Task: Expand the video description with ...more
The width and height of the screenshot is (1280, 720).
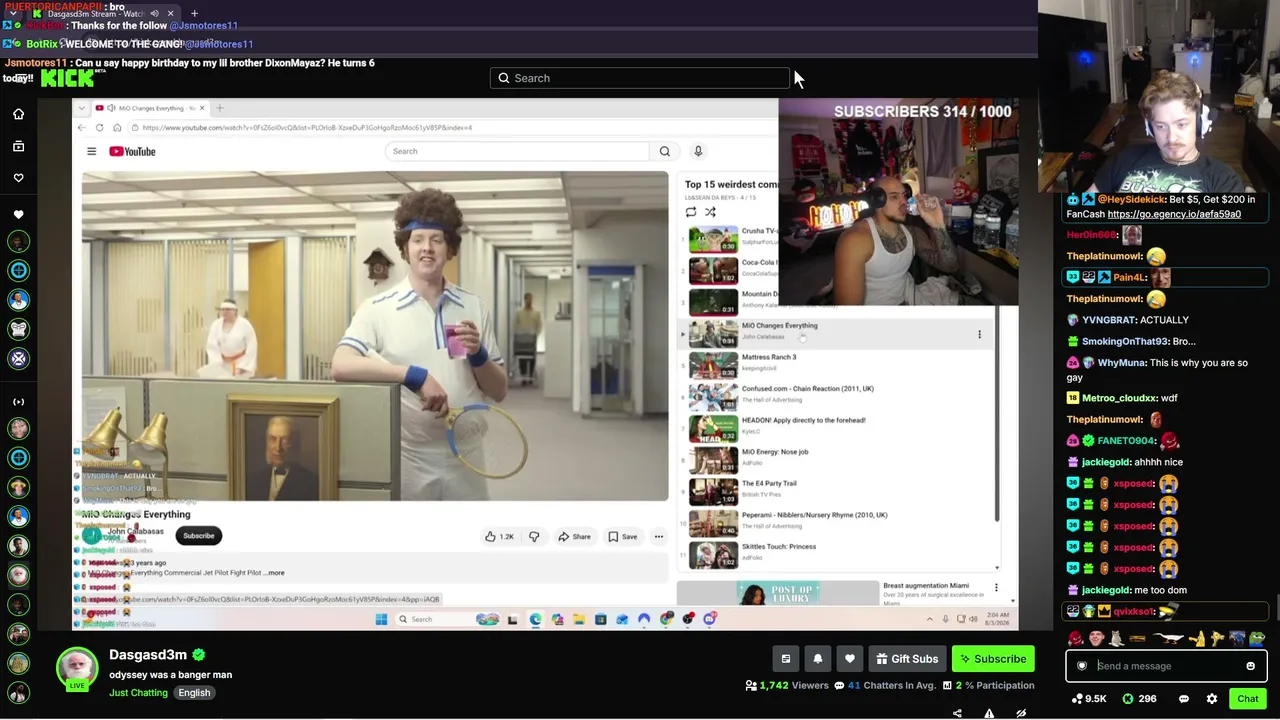Action: pyautogui.click(x=275, y=573)
